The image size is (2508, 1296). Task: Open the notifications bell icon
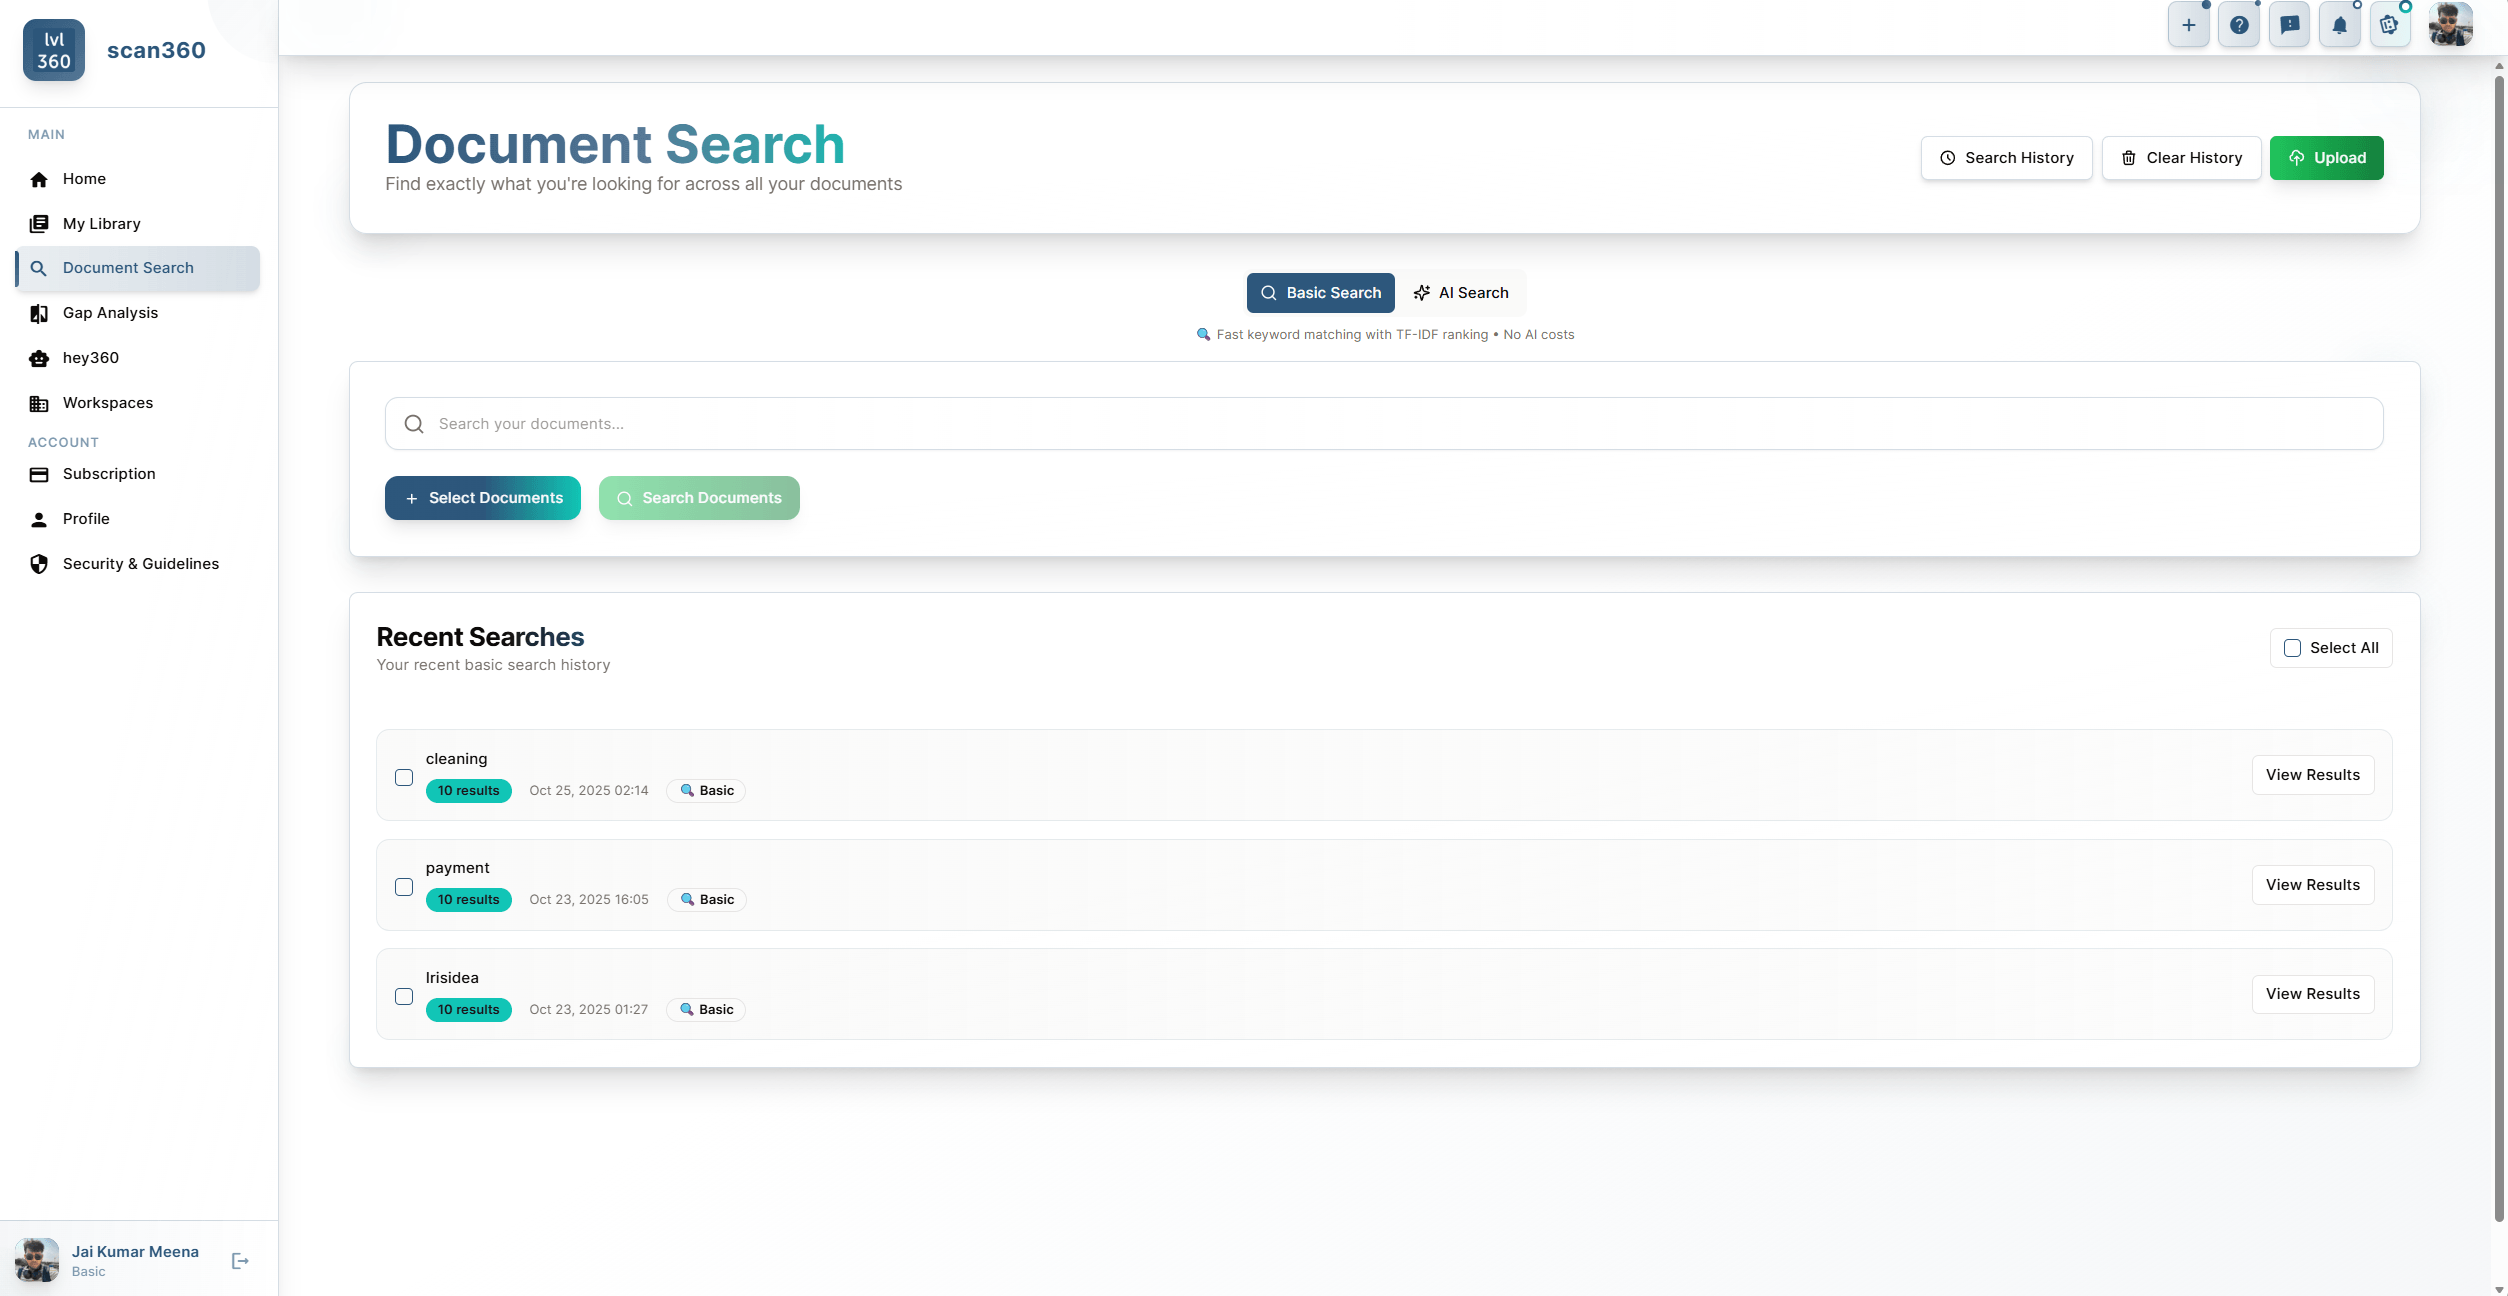2339,24
